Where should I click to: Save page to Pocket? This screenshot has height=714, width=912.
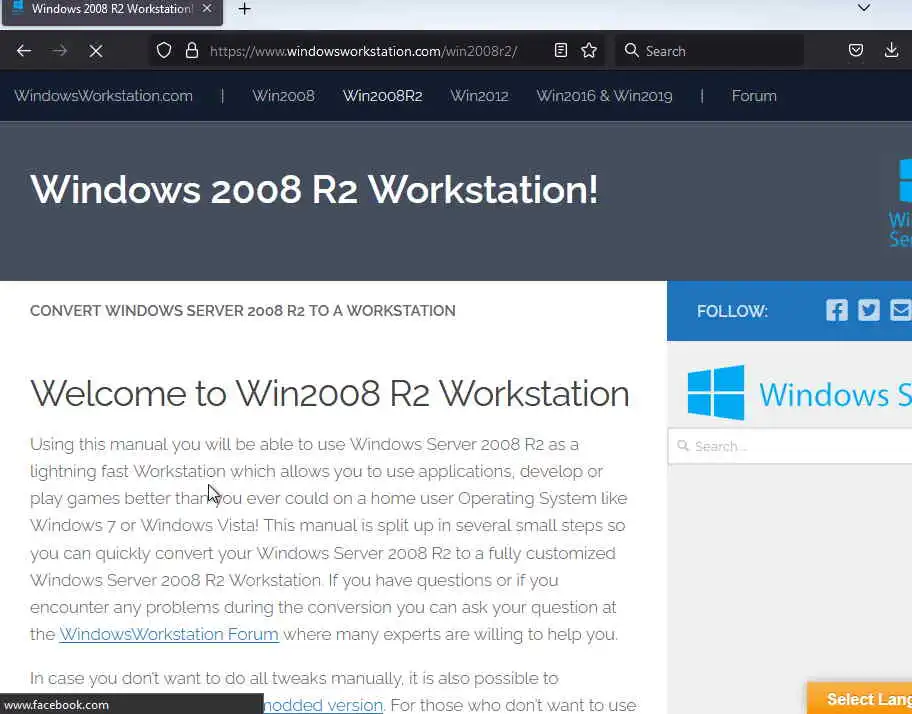(856, 51)
